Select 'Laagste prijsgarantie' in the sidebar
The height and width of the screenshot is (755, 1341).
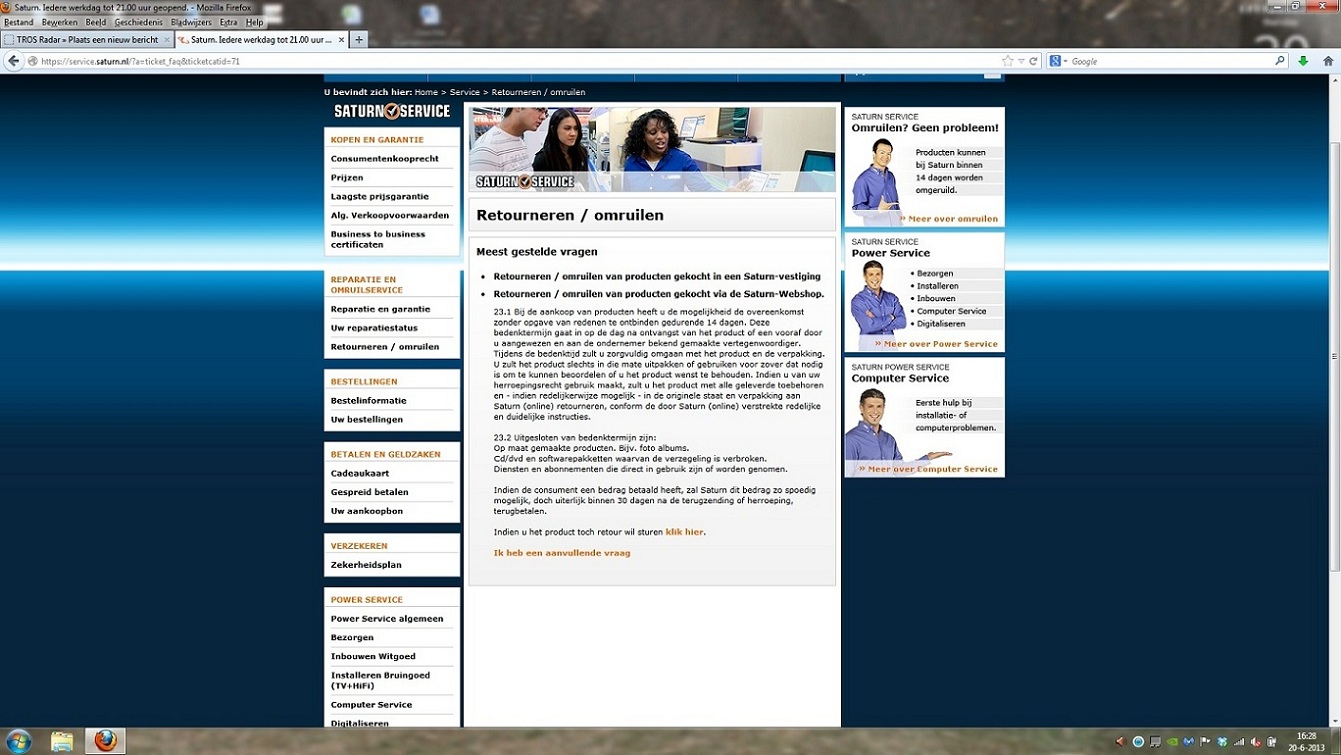tap(380, 197)
